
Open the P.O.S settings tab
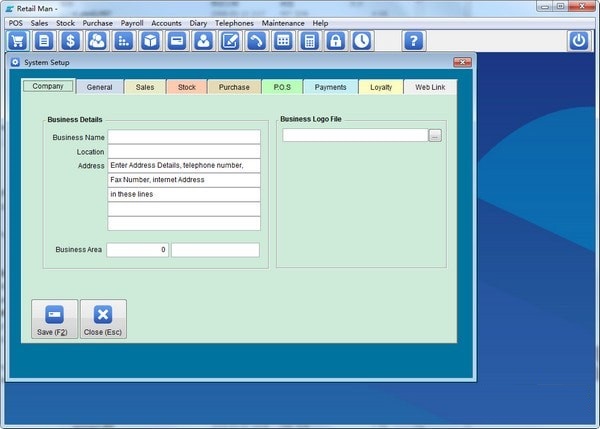[x=282, y=87]
